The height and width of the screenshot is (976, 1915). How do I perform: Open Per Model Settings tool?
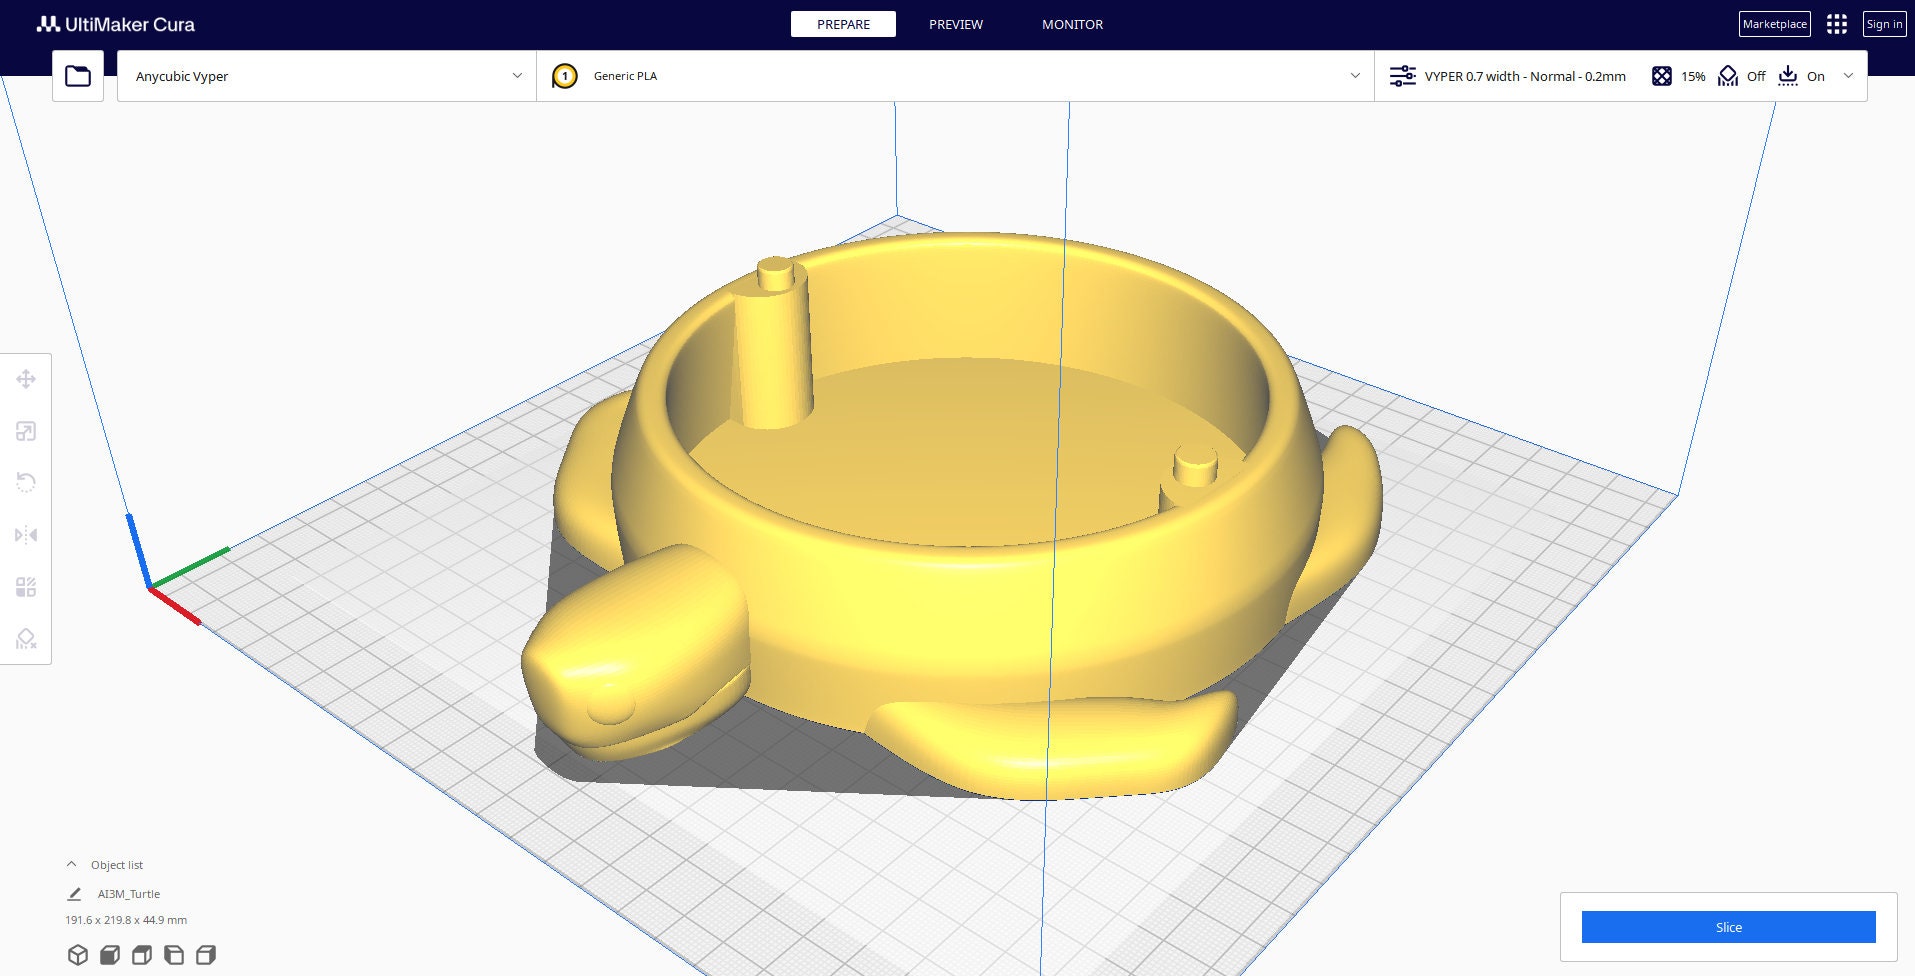coord(26,587)
